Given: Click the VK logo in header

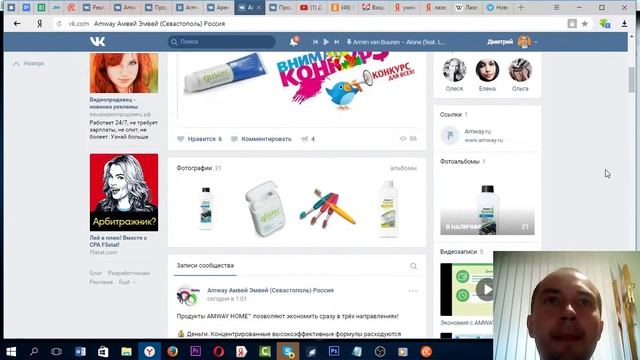Looking at the screenshot, I should point(97,41).
